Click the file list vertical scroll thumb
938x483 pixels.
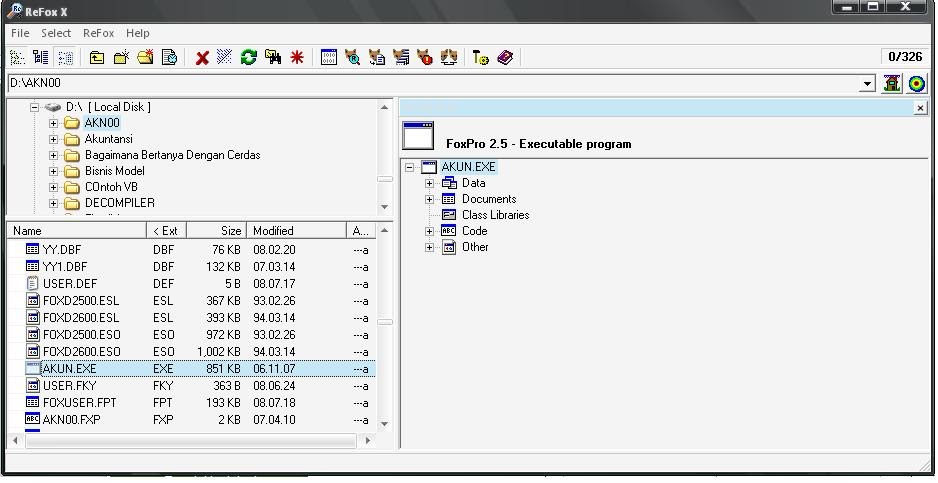pos(385,323)
